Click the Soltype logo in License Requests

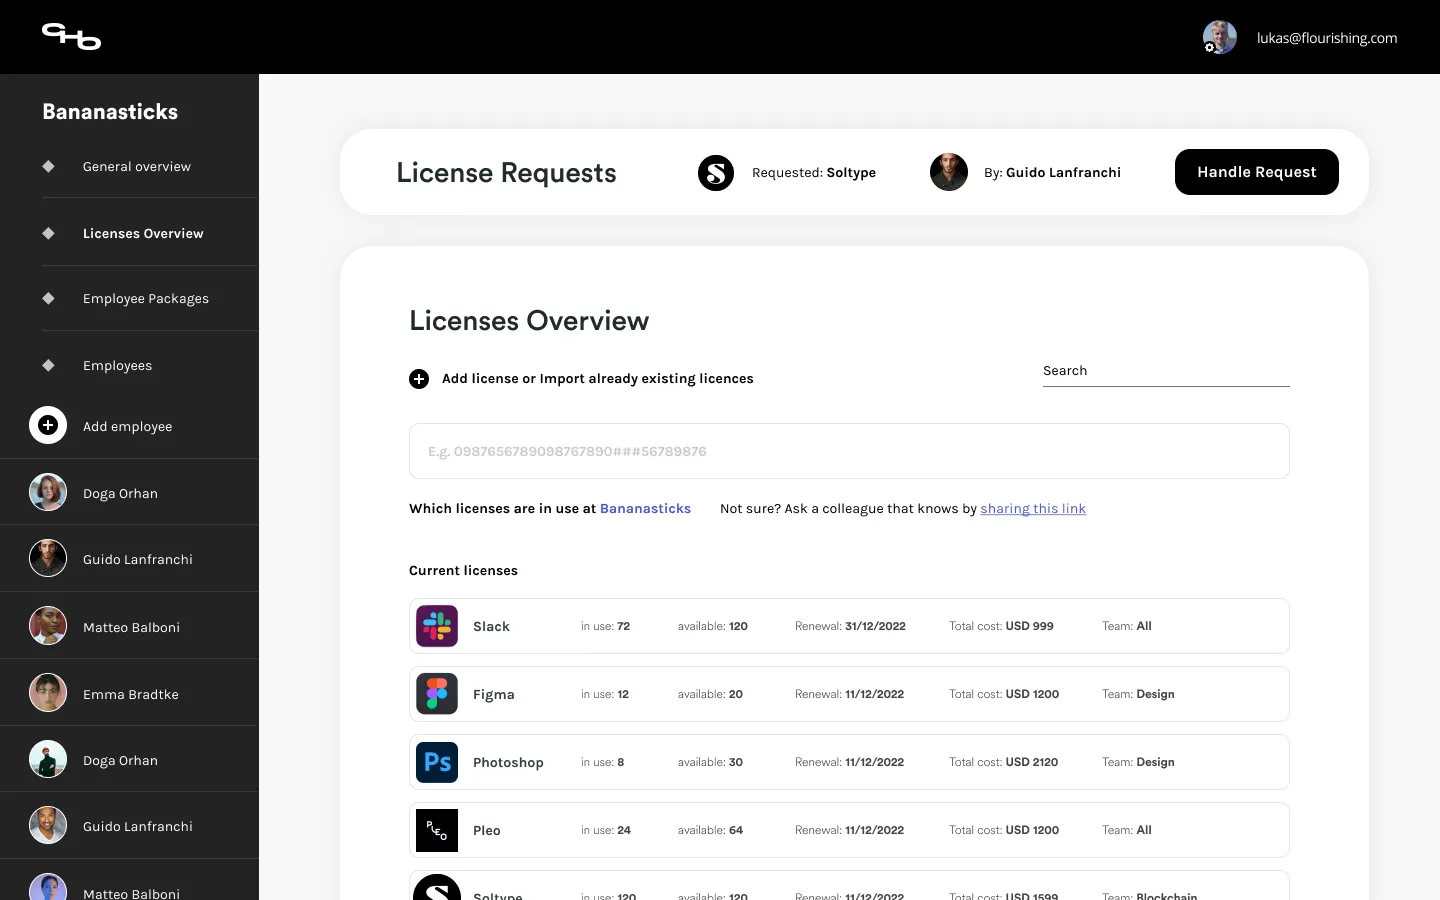[x=716, y=173]
